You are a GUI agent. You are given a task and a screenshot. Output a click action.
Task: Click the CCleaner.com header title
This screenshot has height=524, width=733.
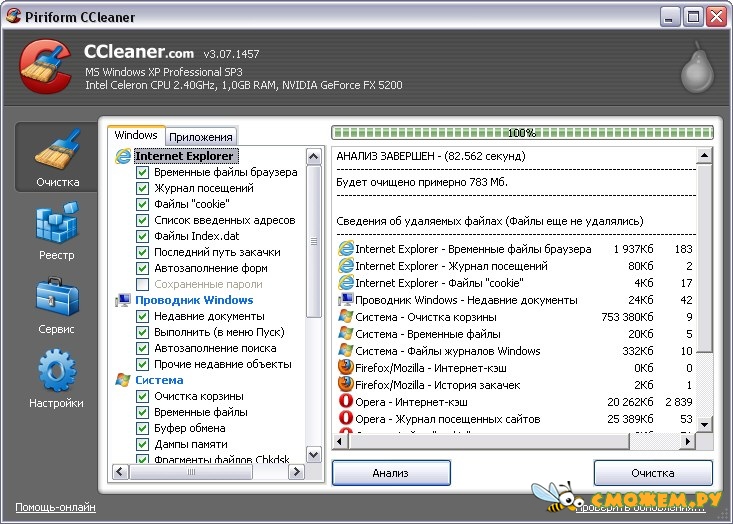[139, 51]
